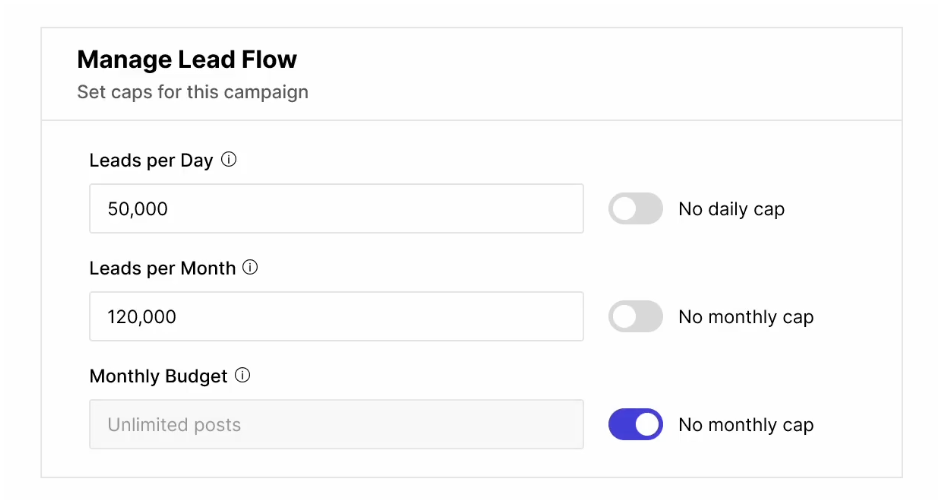Click the white knob on the enabled toggle
The image size is (940, 500).
[648, 425]
